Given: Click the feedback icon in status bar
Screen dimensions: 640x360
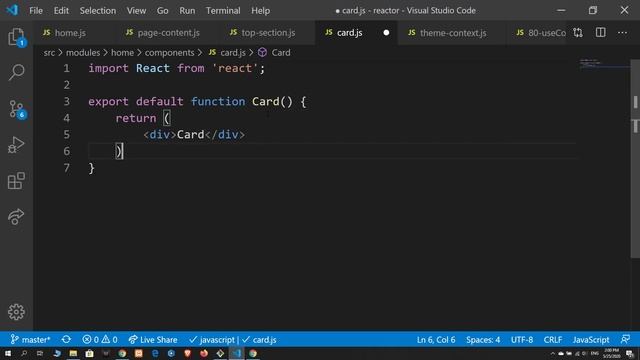Looking at the screenshot, I should [x=625, y=340].
